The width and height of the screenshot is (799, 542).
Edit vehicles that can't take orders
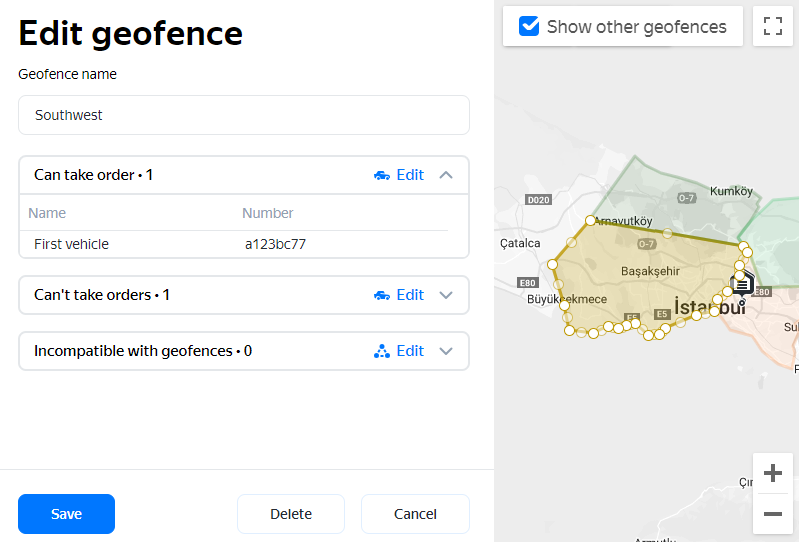[x=410, y=295]
